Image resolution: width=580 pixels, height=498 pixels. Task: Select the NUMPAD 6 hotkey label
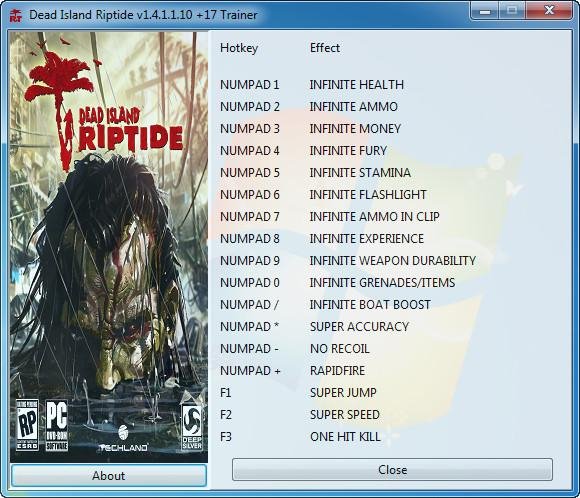[250, 195]
